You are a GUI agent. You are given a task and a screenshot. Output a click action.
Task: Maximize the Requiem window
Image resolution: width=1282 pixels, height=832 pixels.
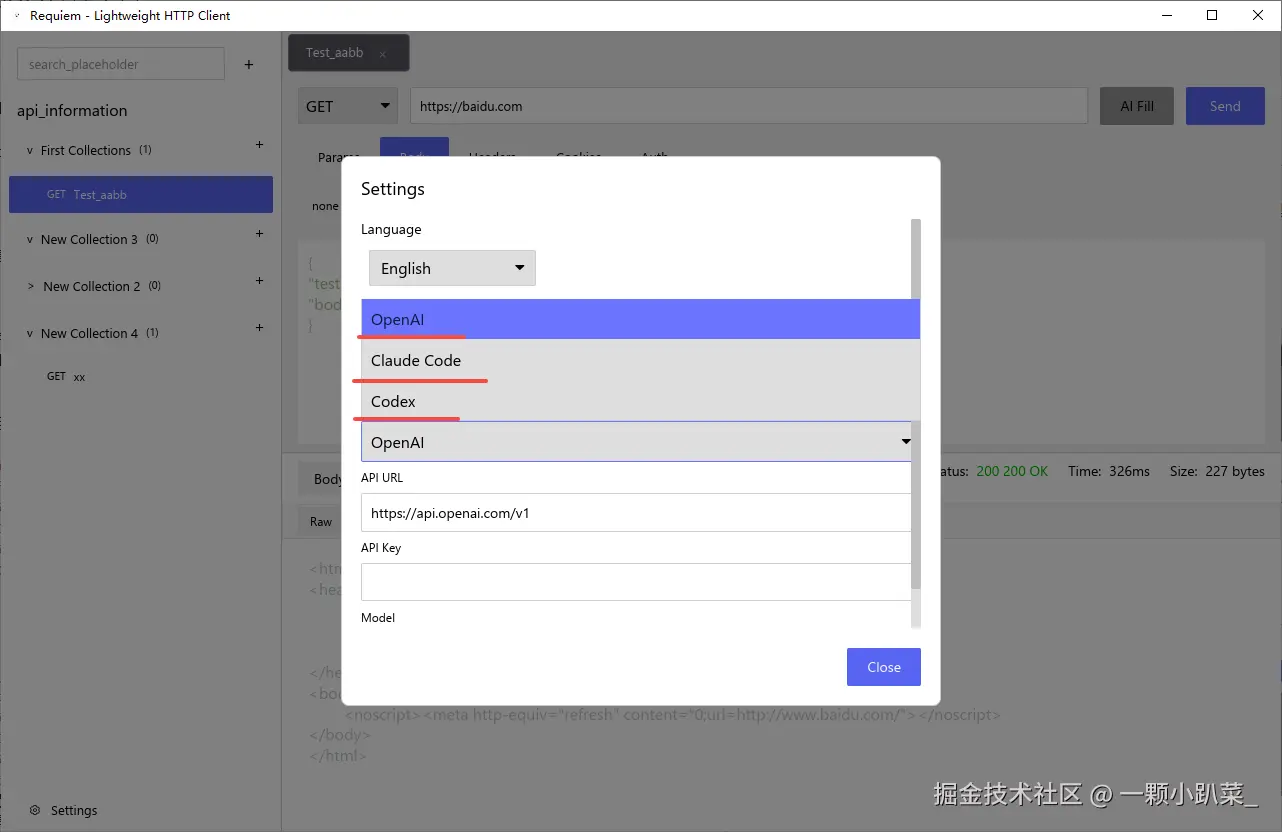(x=1212, y=15)
